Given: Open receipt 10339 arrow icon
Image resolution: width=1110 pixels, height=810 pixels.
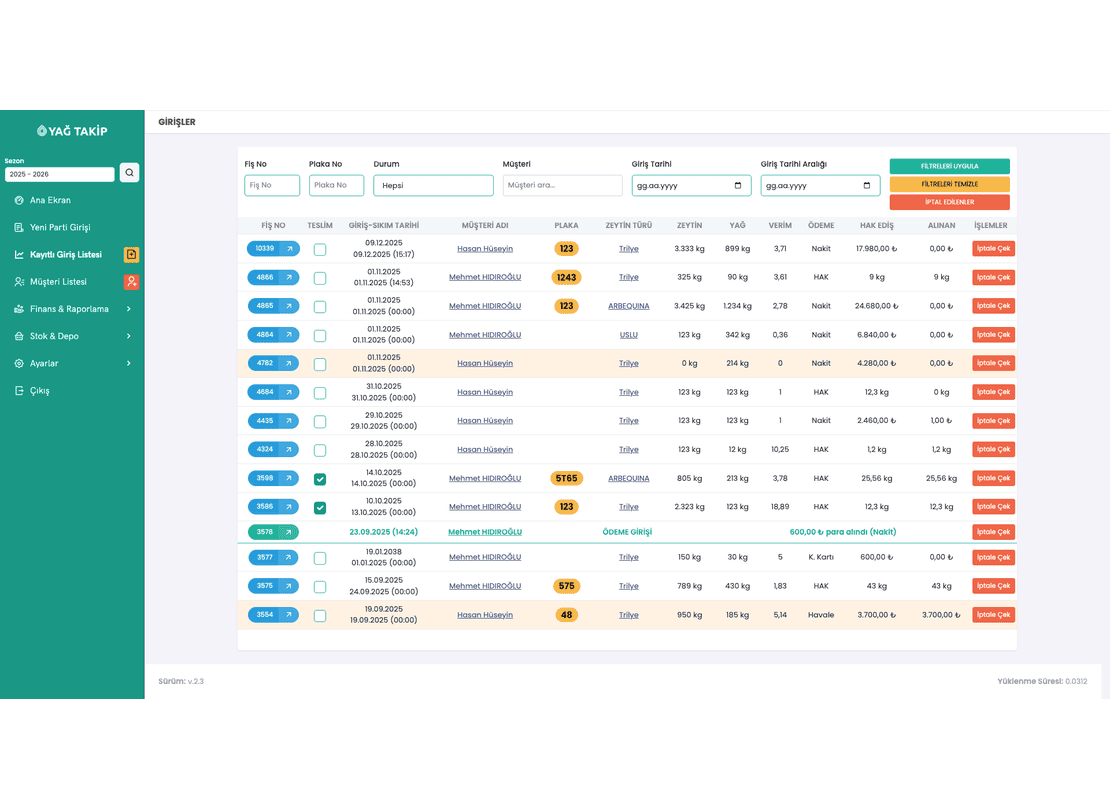Looking at the screenshot, I should (290, 249).
